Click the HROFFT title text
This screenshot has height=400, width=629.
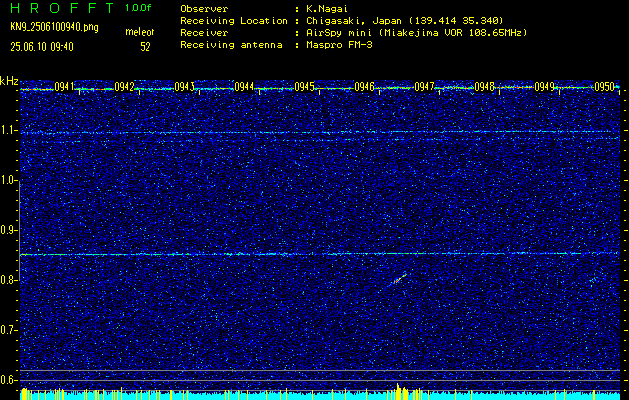click(62, 8)
